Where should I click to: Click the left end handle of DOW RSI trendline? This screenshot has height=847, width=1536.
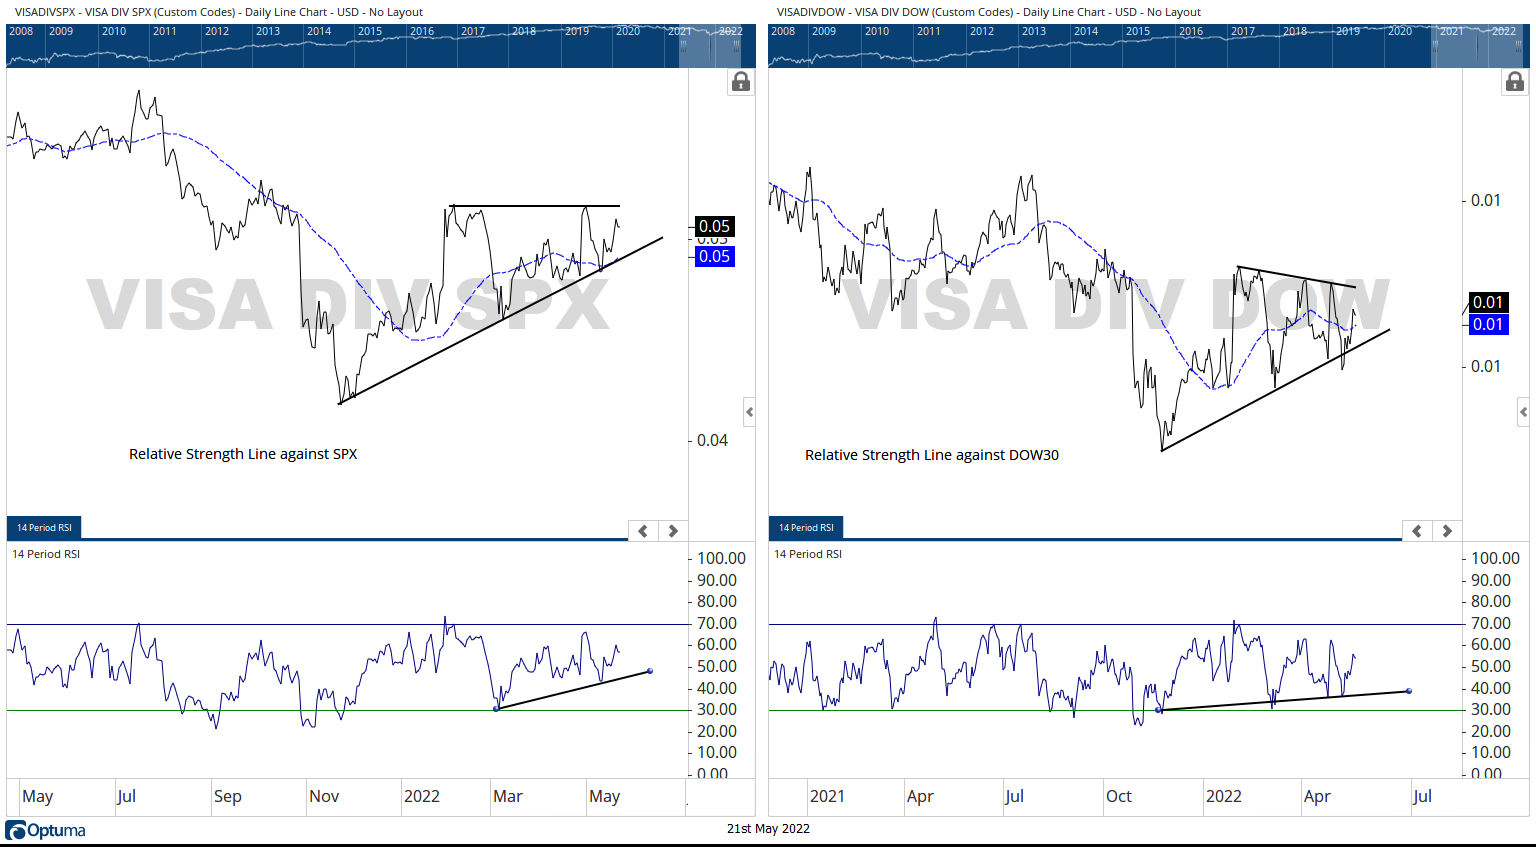[x=1159, y=710]
